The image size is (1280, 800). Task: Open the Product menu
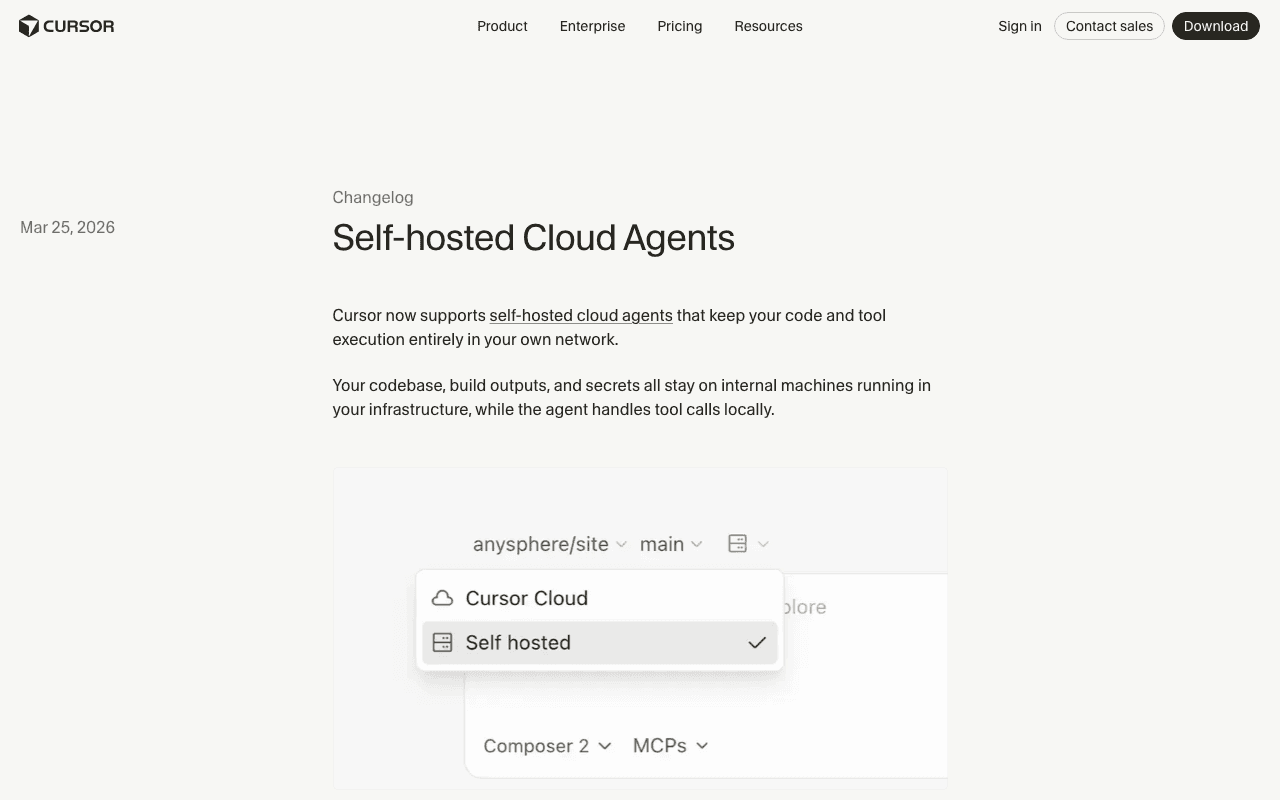point(502,26)
